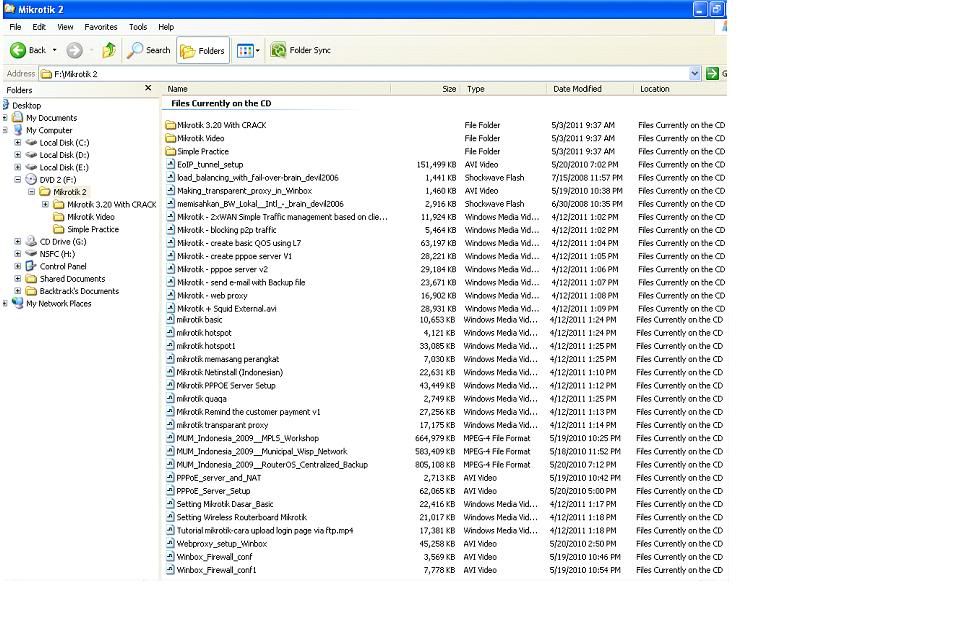Expand NSFC (H:) tree node
Screen dimensions: 961x623
tap(18, 254)
